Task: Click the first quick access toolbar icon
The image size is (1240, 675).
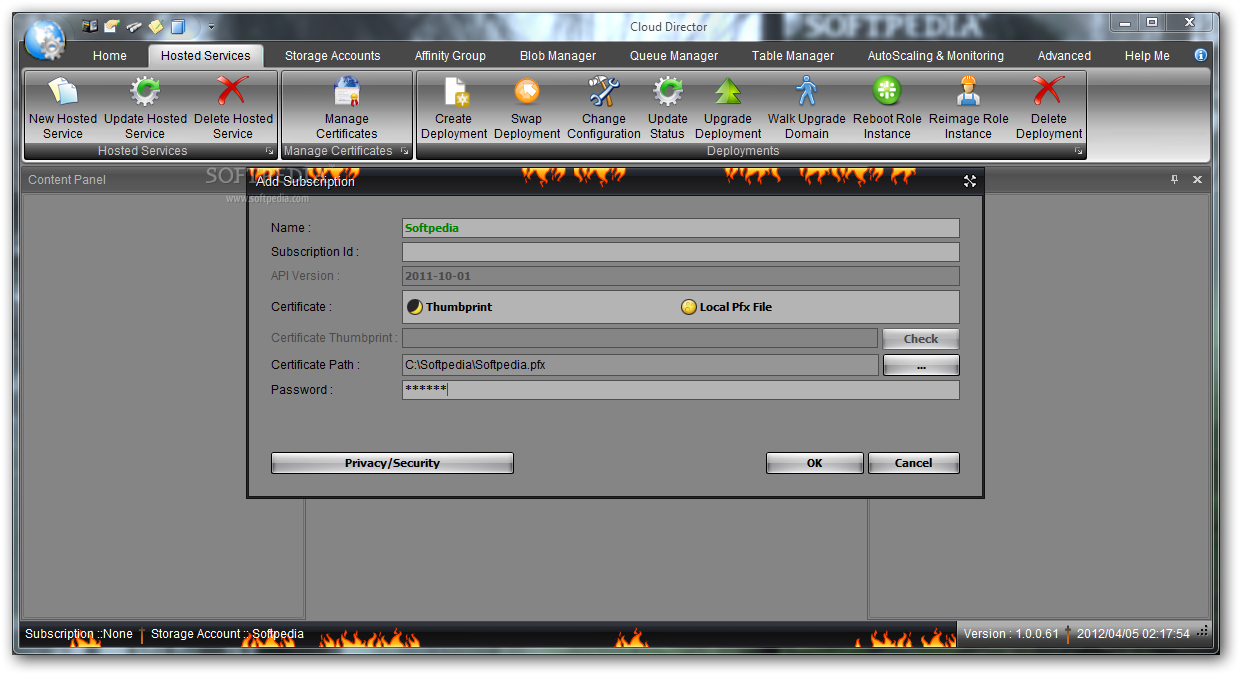Action: [90, 26]
